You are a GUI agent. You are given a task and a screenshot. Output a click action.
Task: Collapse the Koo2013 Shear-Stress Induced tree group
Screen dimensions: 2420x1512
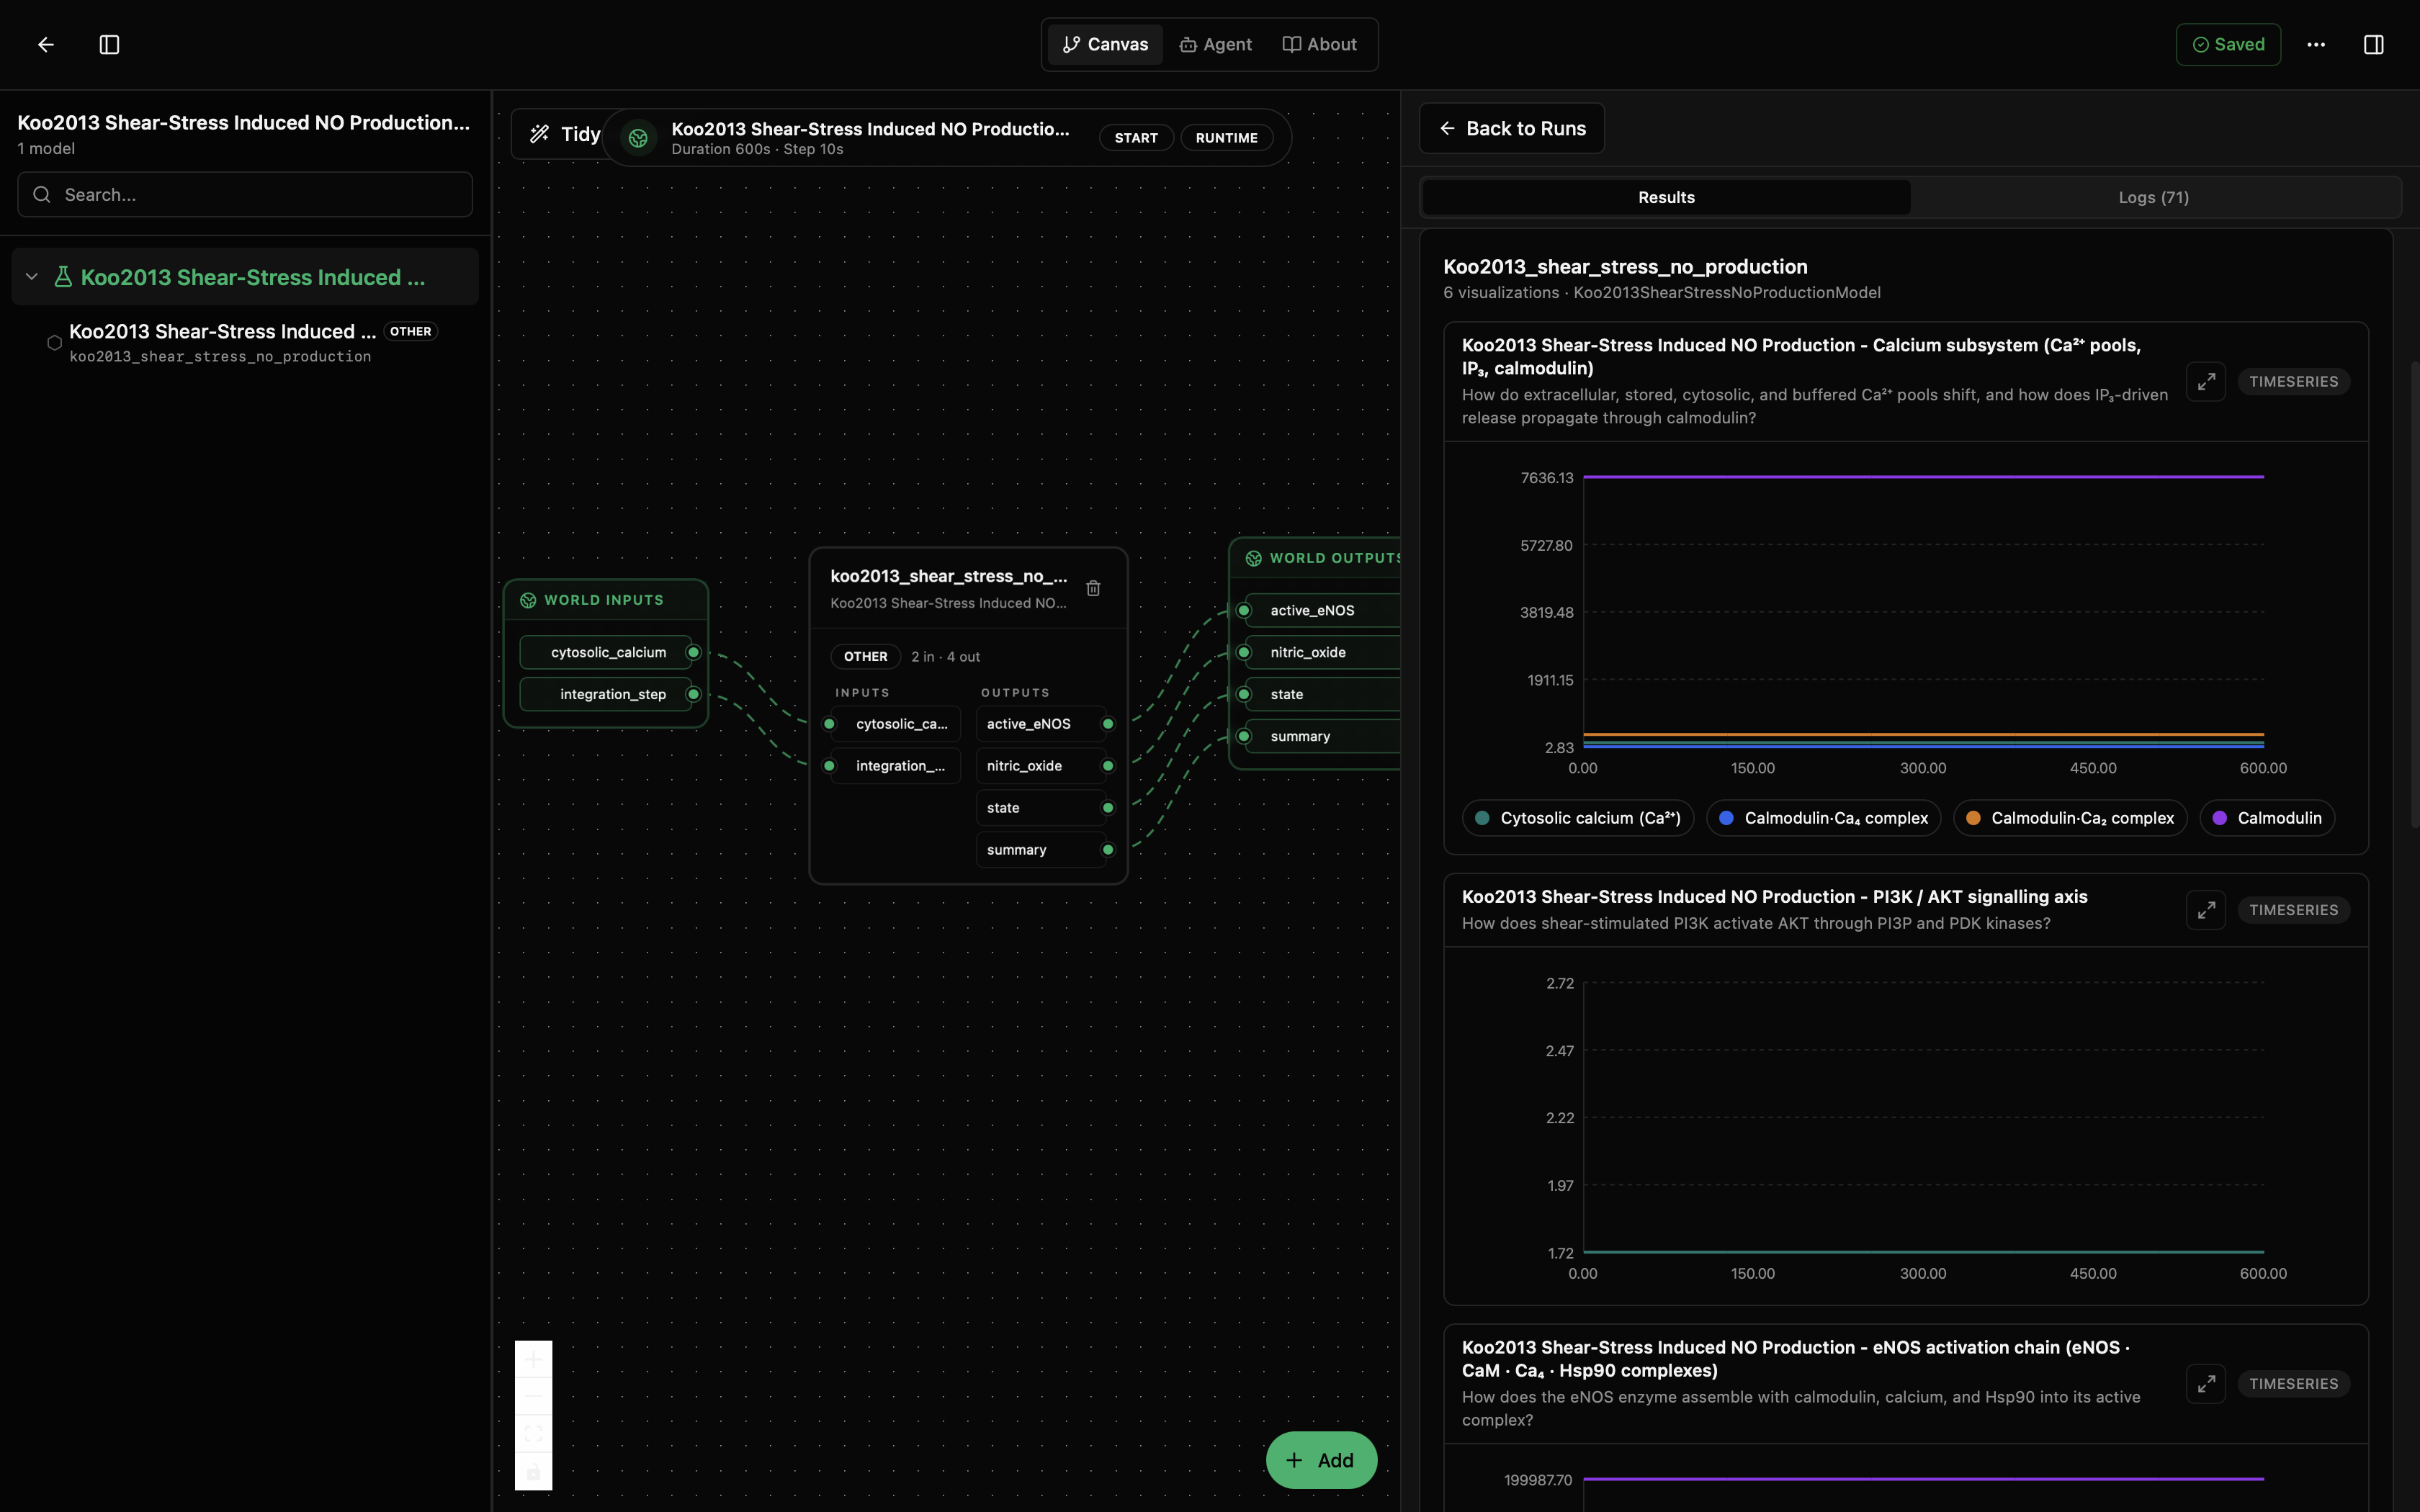coord(32,277)
